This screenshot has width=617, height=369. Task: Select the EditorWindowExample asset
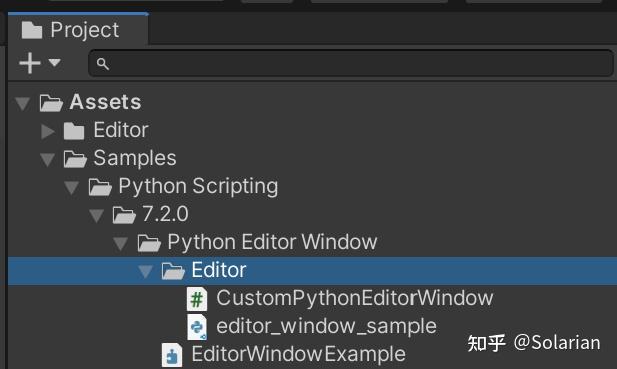click(298, 354)
